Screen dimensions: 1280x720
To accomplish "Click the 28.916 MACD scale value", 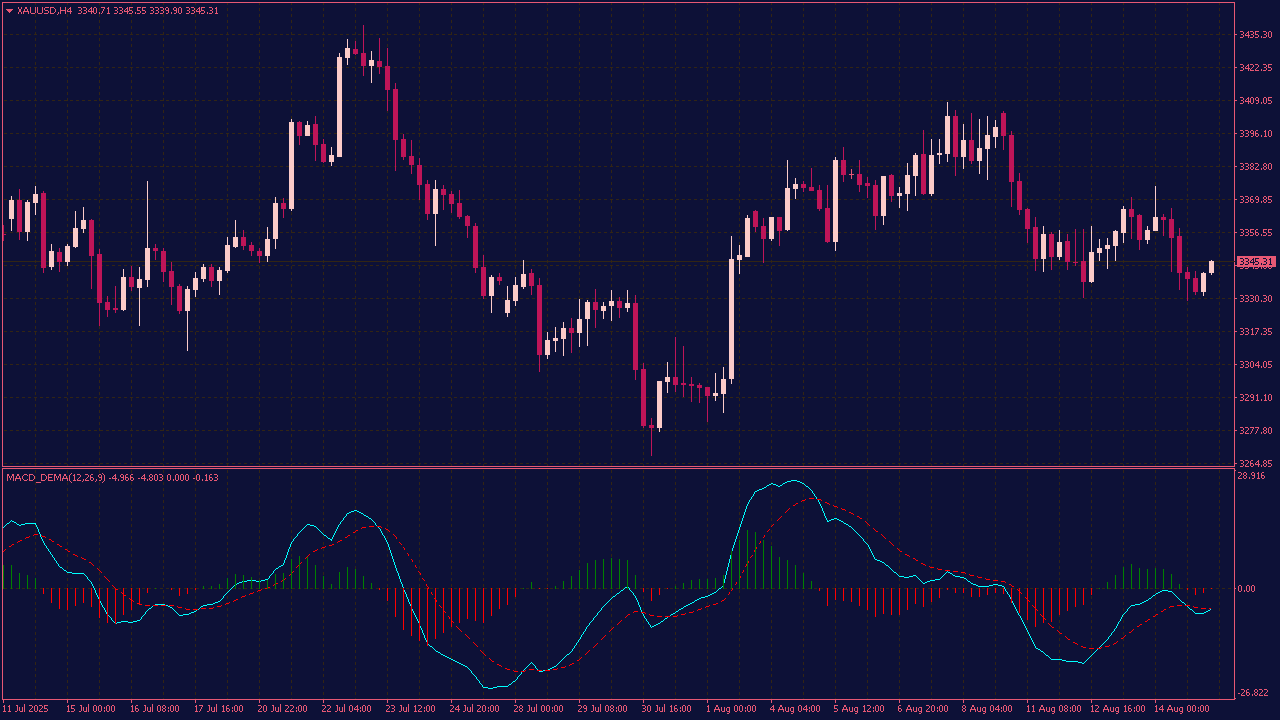I will (1251, 476).
